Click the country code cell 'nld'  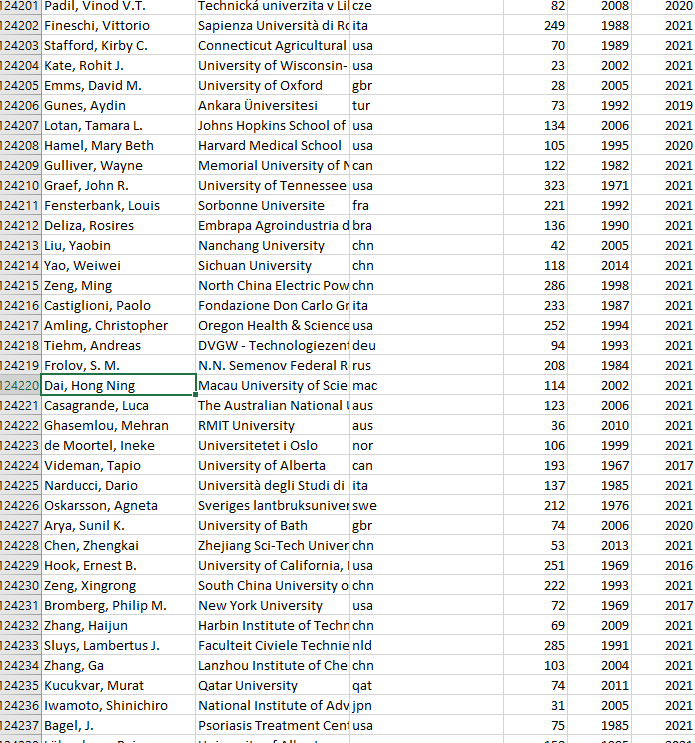(426, 645)
